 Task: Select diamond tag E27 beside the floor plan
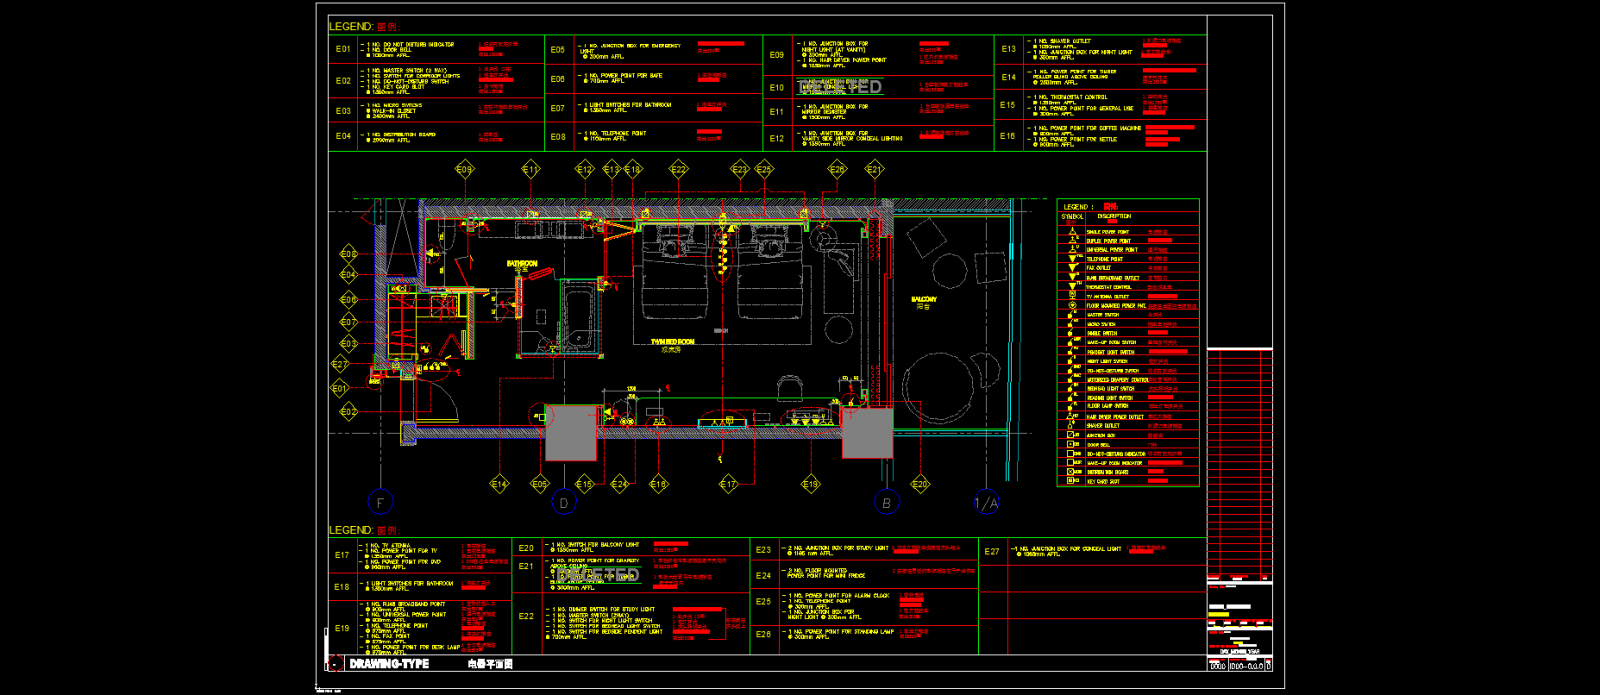[340, 365]
